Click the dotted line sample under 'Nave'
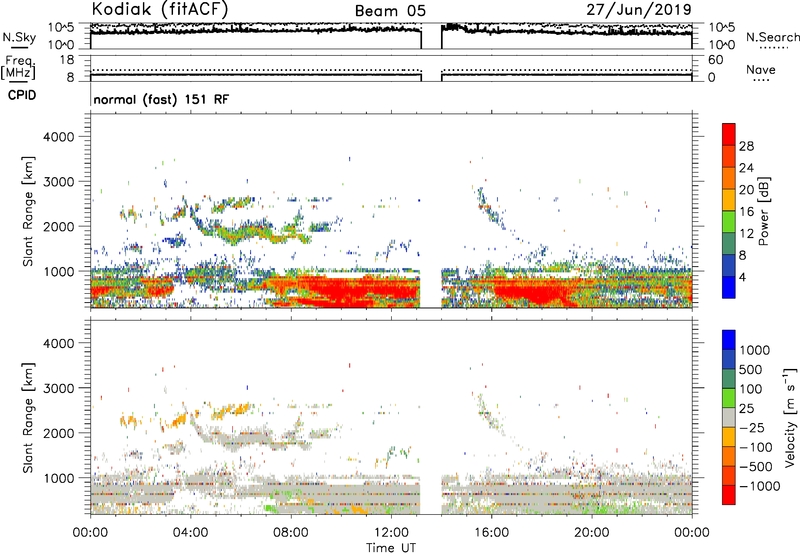800x554 pixels. coord(761,80)
